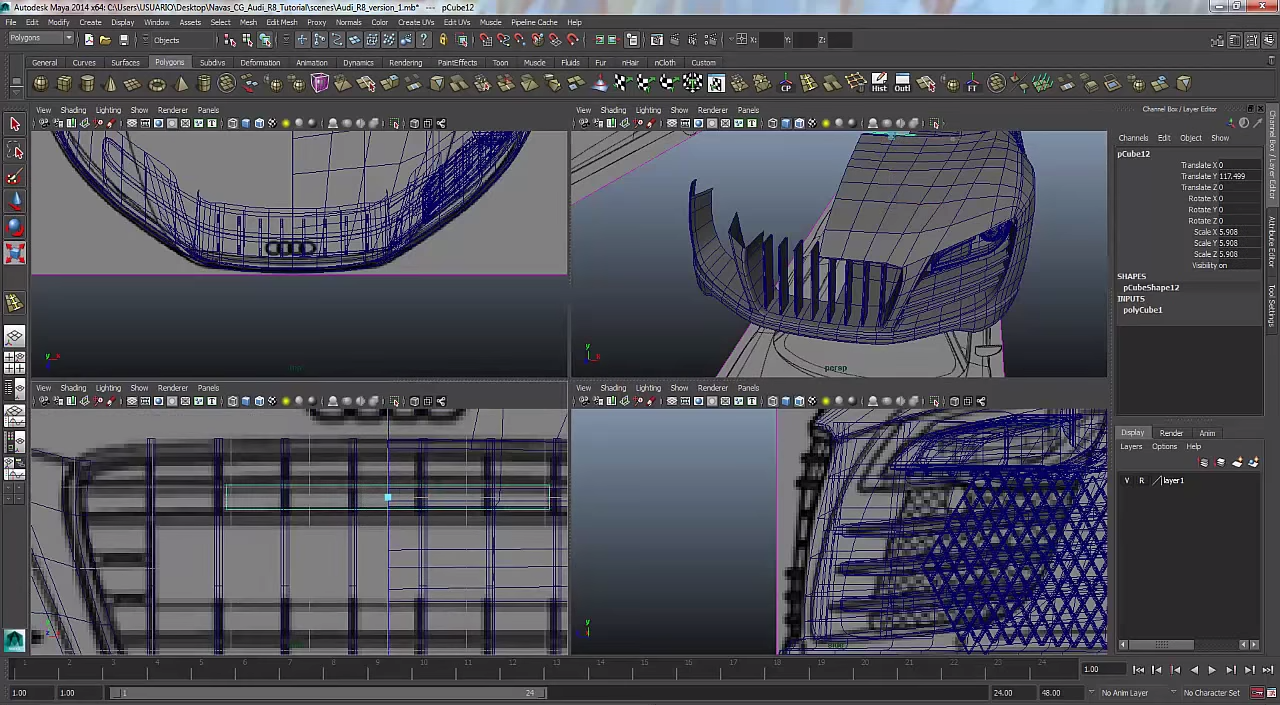Open the Edit Mesh menu

point(281,22)
